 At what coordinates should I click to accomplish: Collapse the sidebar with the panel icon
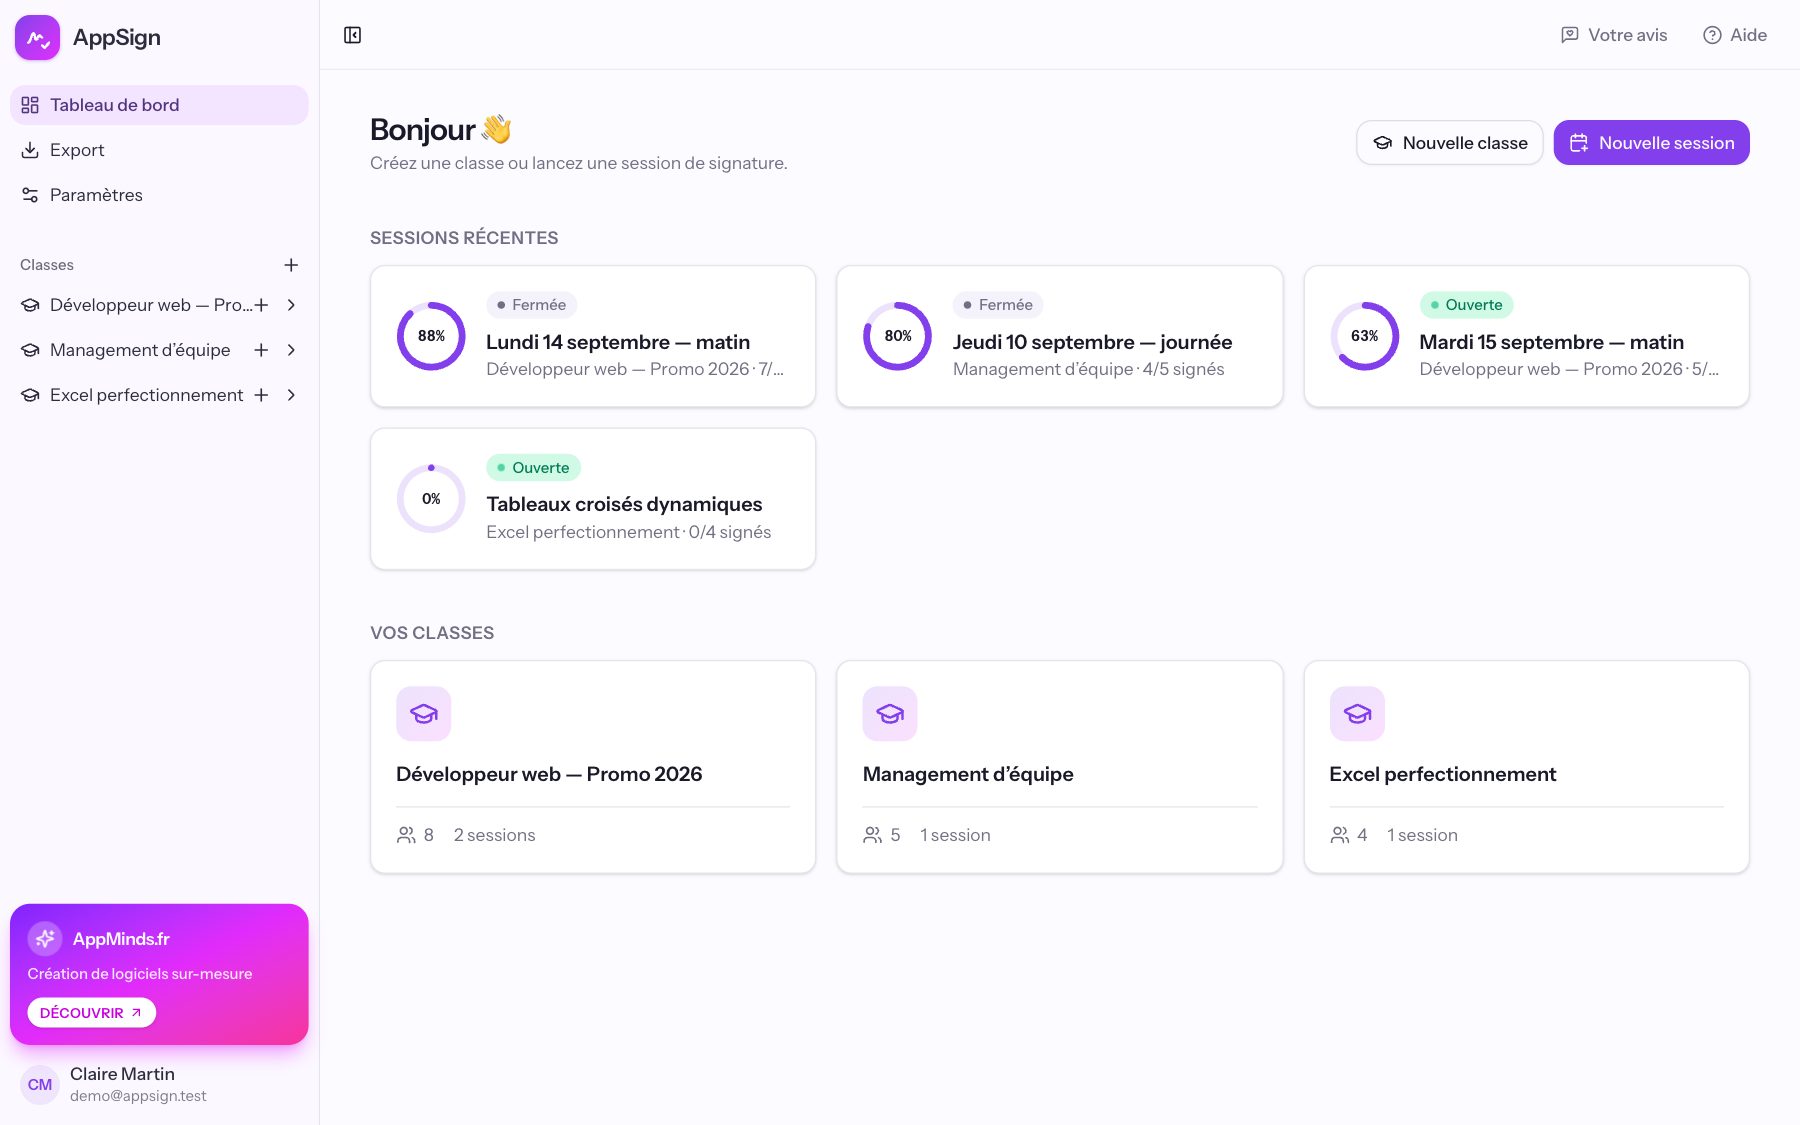[352, 35]
